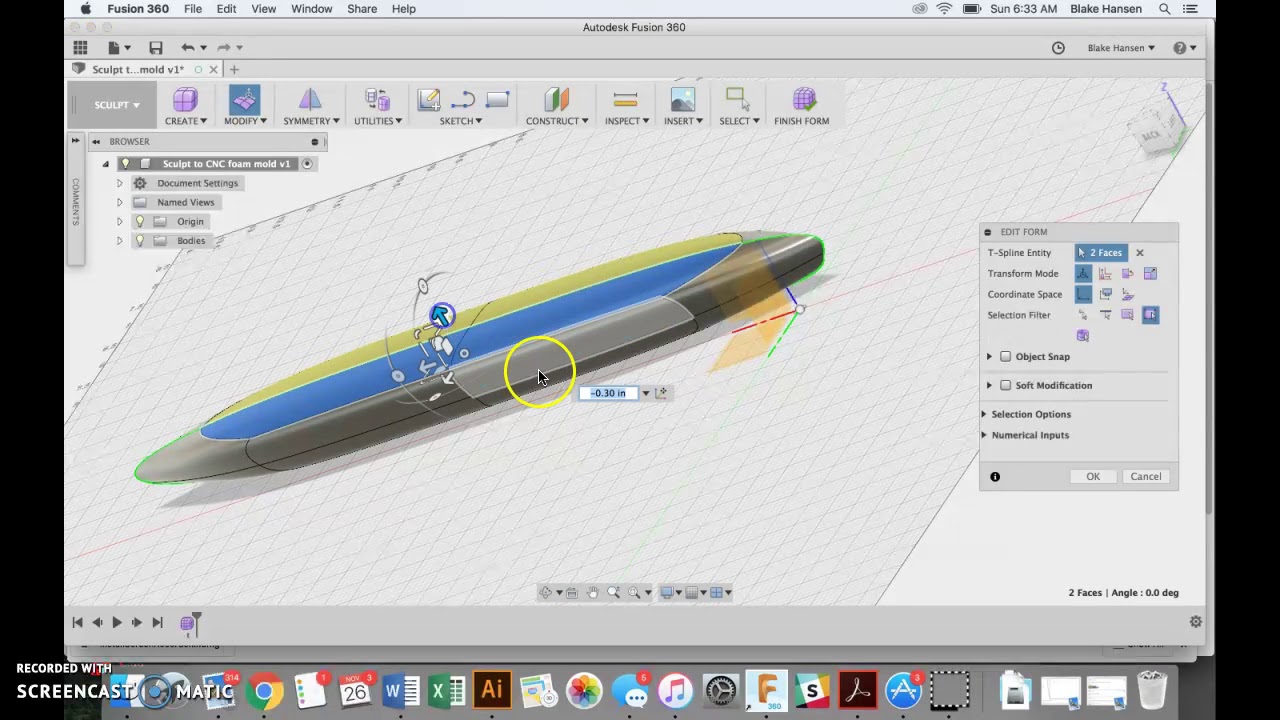Open the Share menu

pos(362,9)
